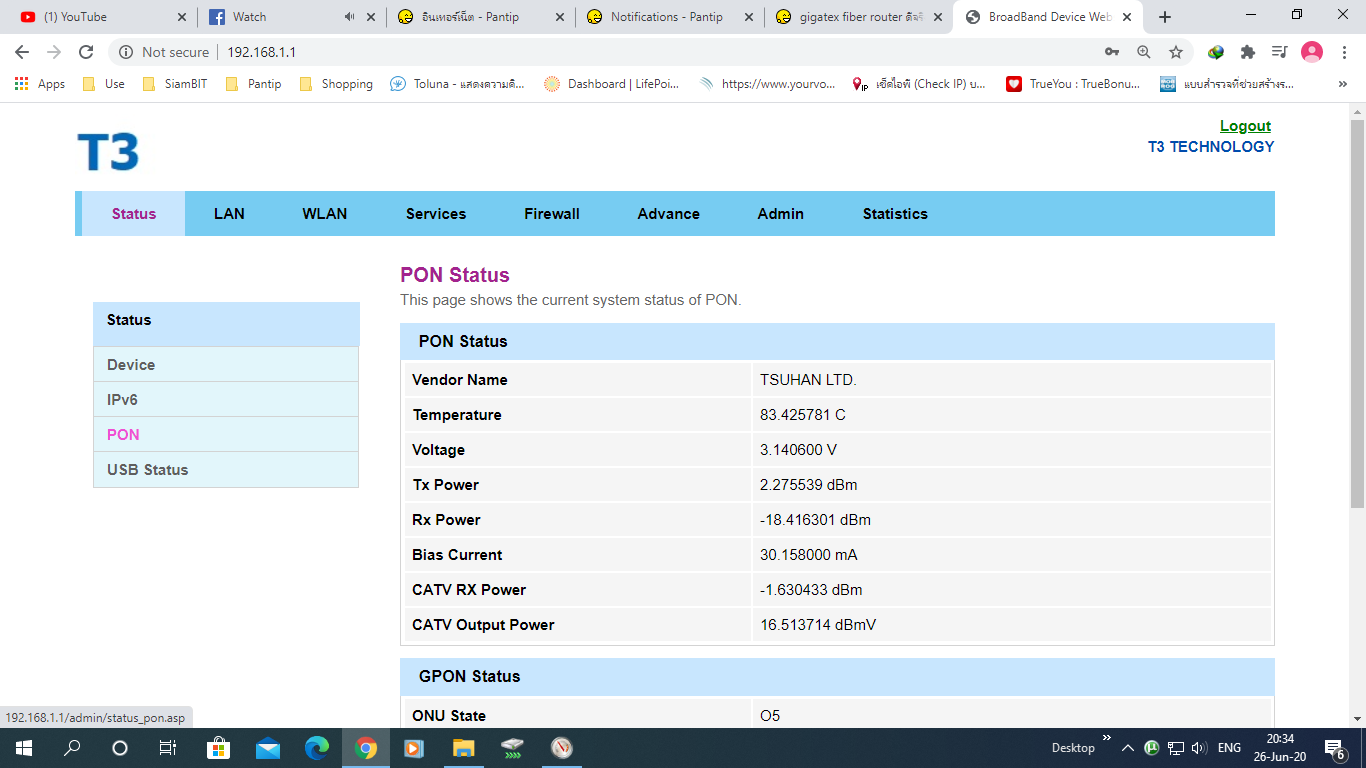Open the Firewall menu
The image size is (1366, 768).
[x=552, y=214]
